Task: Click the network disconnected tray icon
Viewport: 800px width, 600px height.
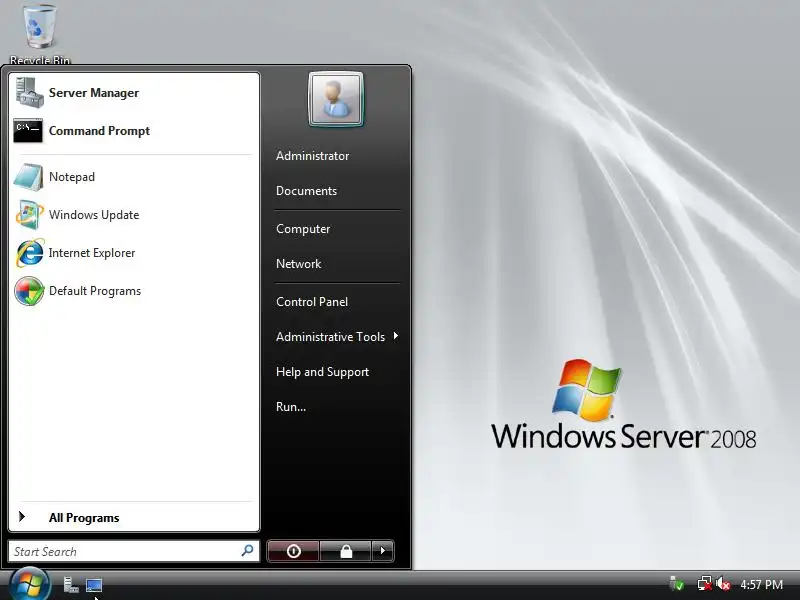Action: pos(705,584)
